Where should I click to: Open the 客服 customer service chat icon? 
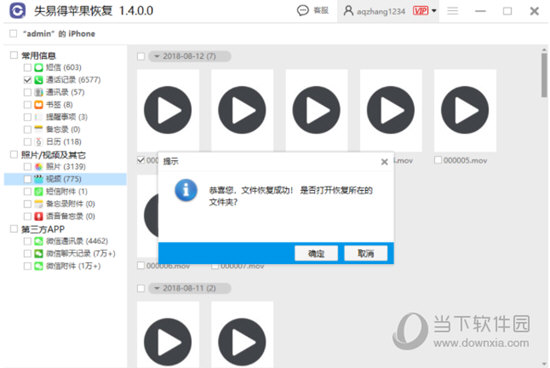(x=302, y=11)
